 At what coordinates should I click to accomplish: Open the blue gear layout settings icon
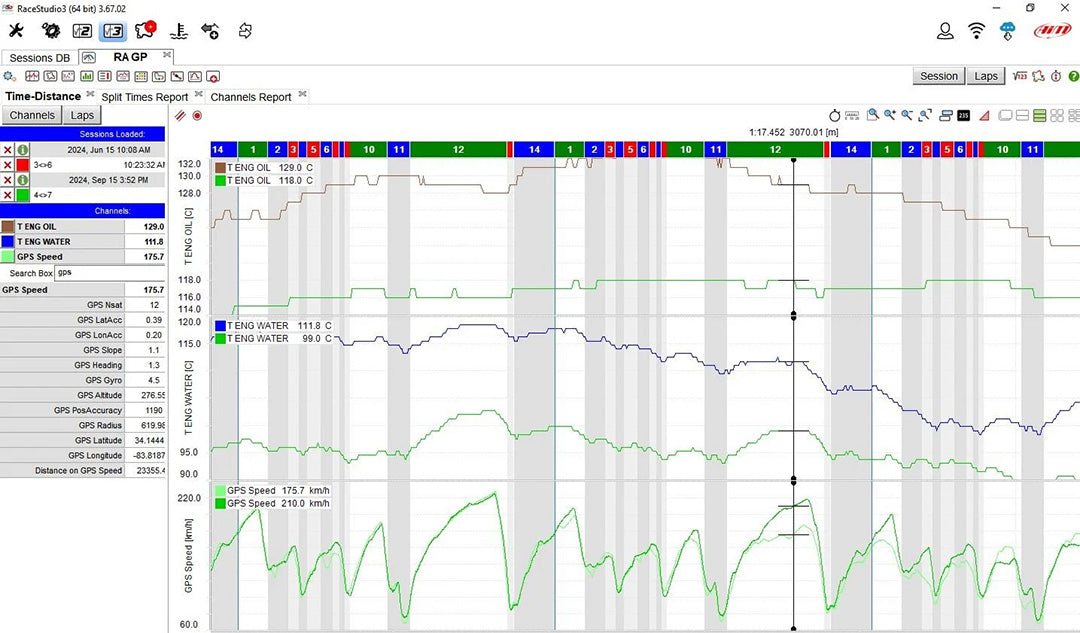10,76
